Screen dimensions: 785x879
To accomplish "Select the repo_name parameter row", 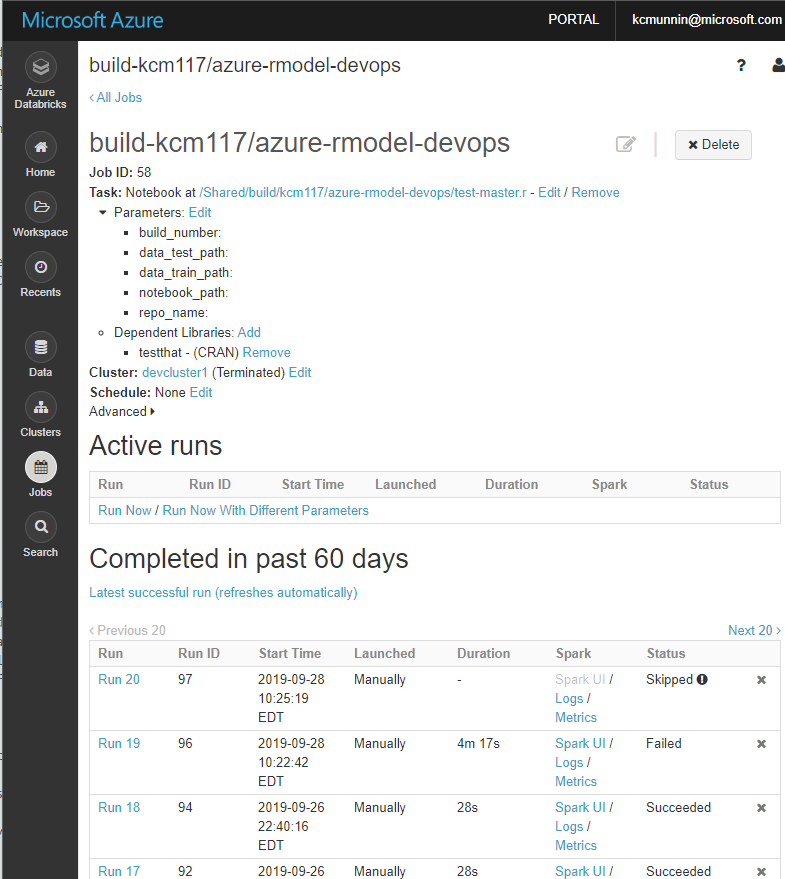I will point(173,313).
